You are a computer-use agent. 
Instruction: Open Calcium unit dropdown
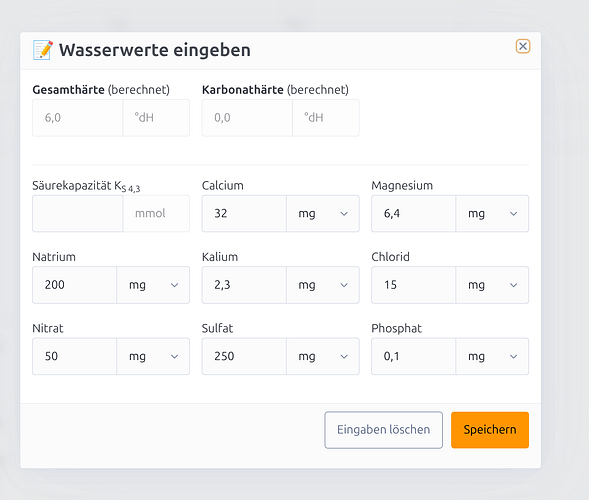click(x=323, y=213)
